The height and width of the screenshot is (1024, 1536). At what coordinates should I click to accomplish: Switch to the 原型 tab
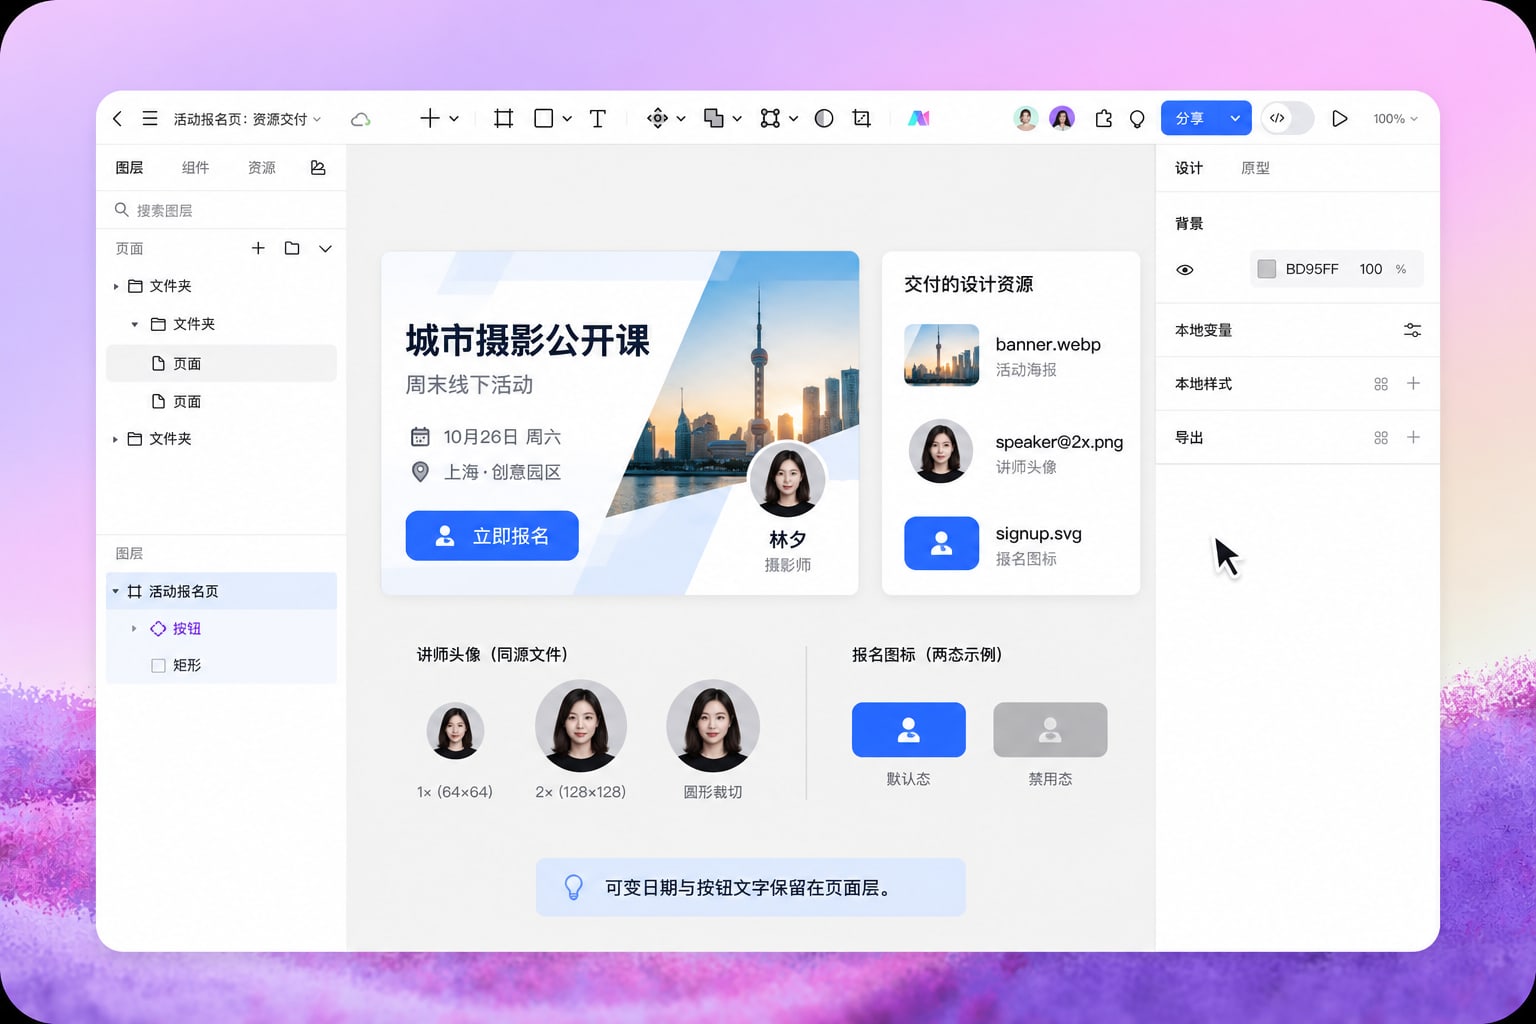coord(1255,168)
